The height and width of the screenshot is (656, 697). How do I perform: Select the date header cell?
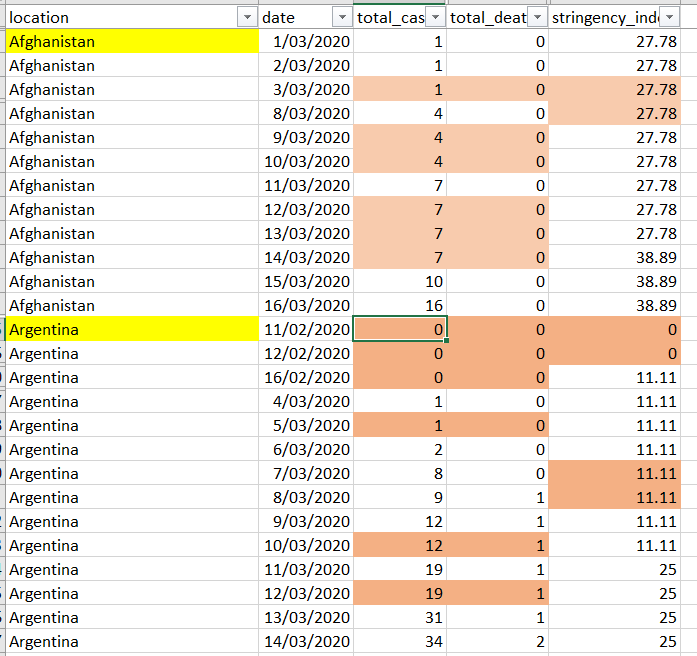306,18
